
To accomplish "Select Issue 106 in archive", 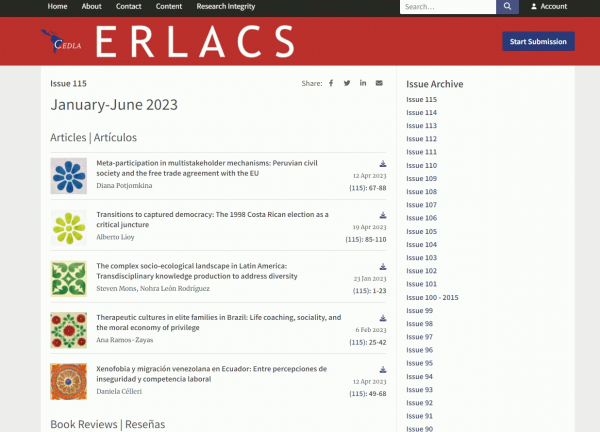I will click(421, 218).
